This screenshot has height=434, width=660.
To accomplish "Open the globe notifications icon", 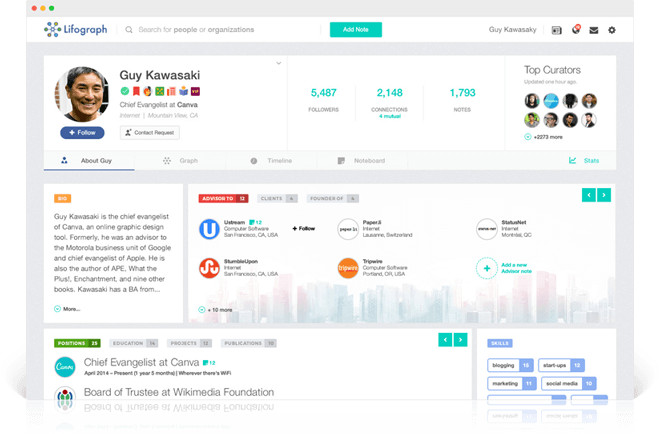I will coord(576,29).
